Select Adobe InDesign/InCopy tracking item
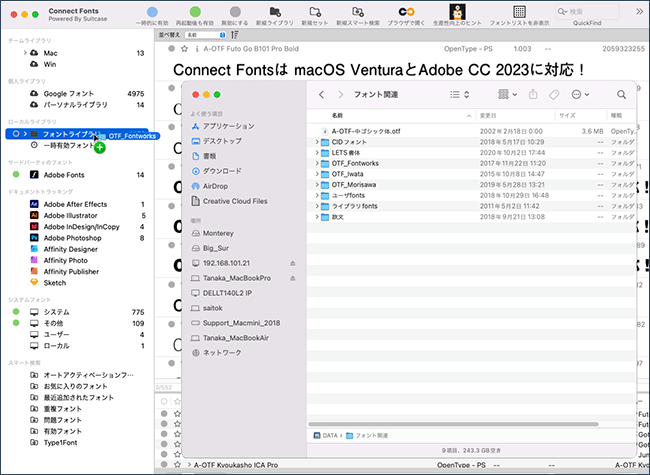 pos(82,227)
